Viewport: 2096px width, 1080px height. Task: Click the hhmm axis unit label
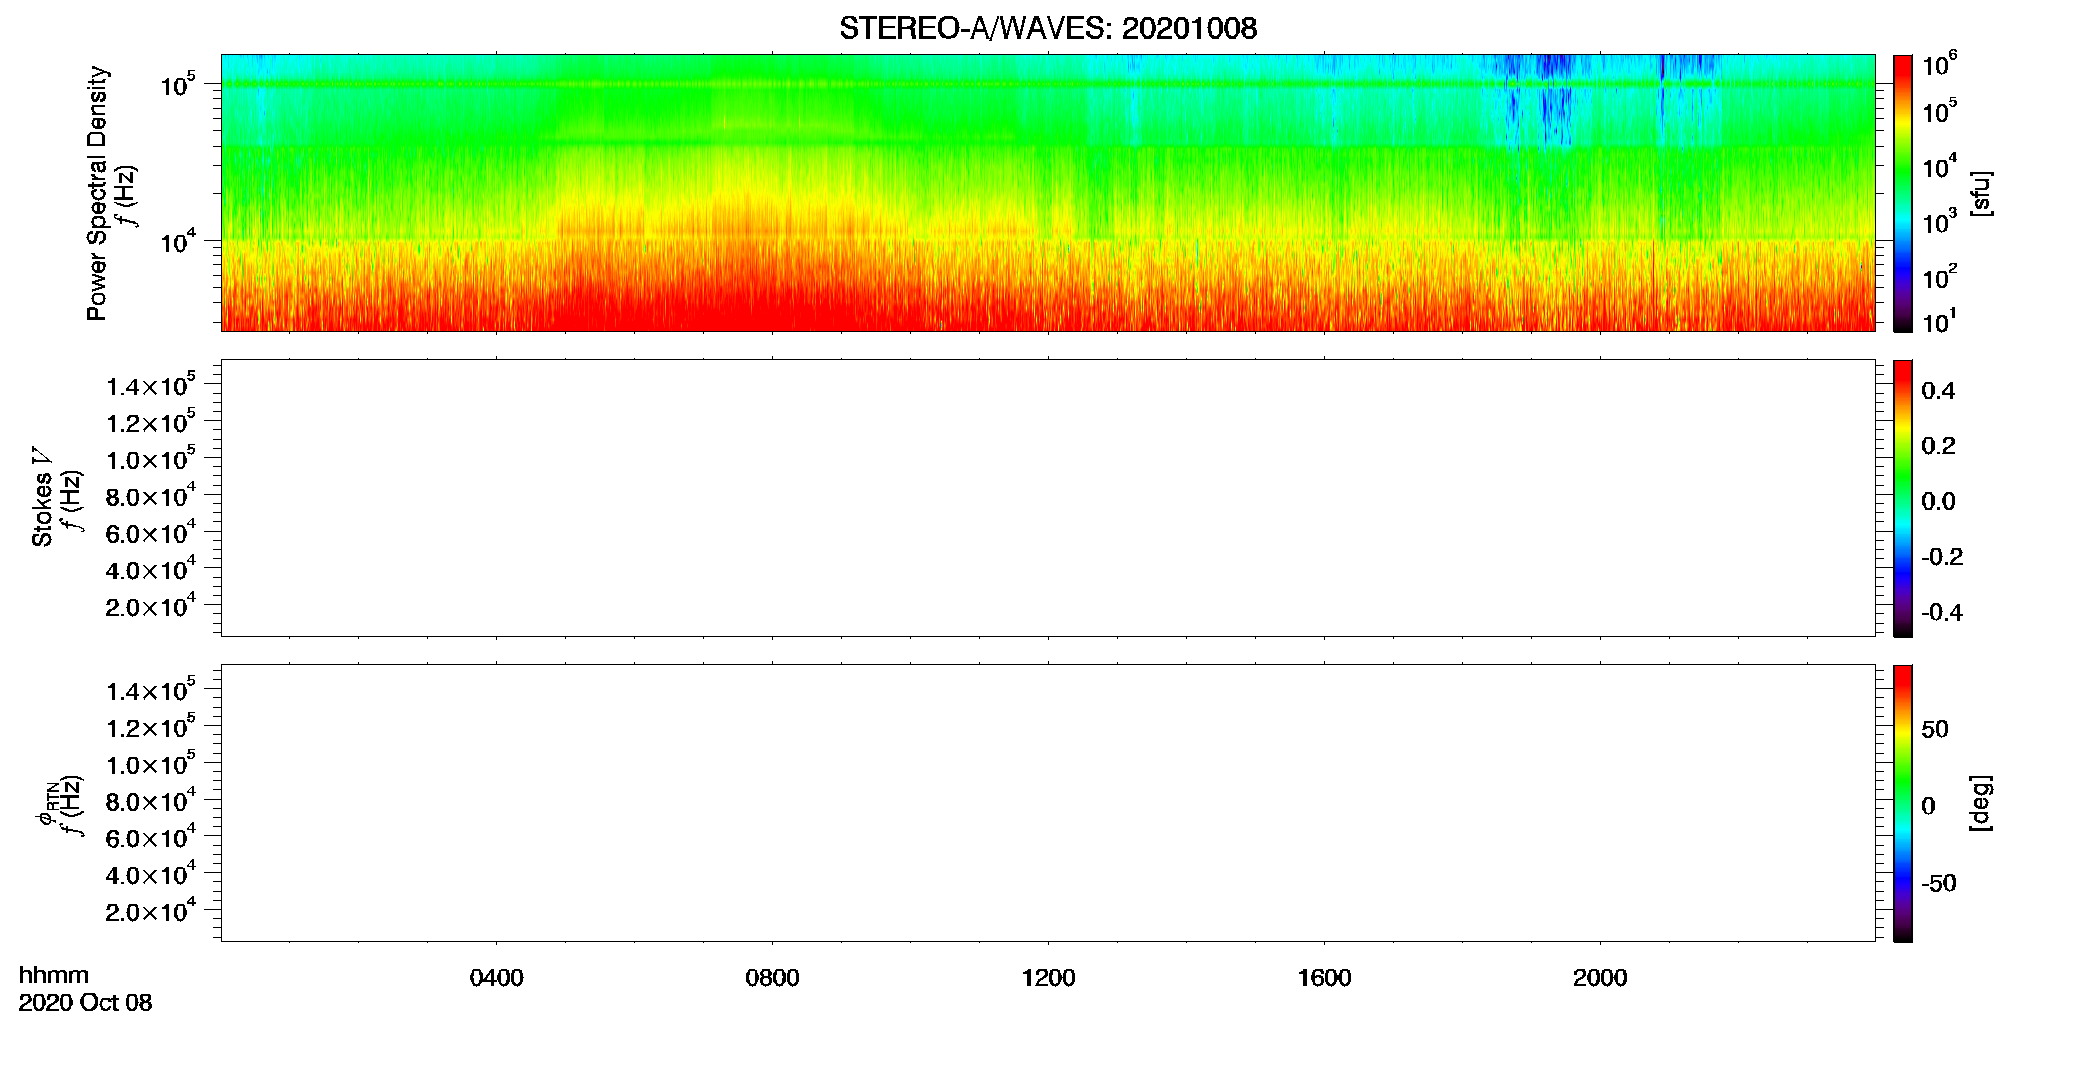point(54,975)
